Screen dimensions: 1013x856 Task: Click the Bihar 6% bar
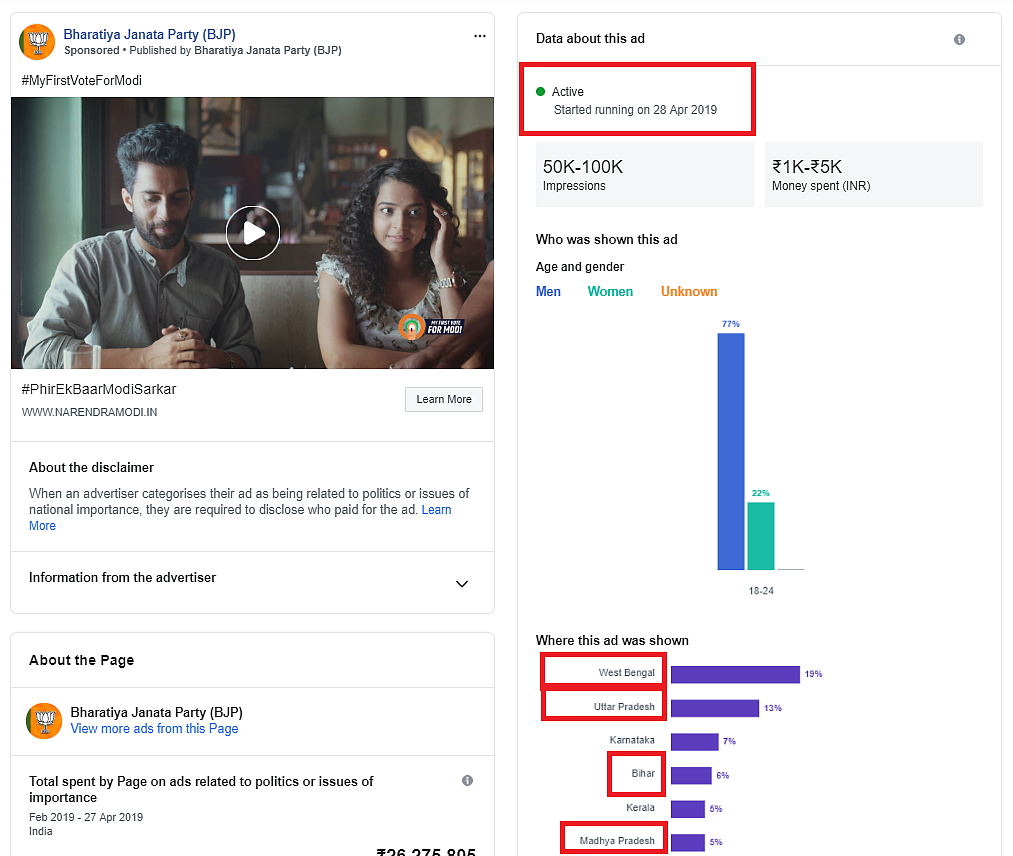click(691, 775)
